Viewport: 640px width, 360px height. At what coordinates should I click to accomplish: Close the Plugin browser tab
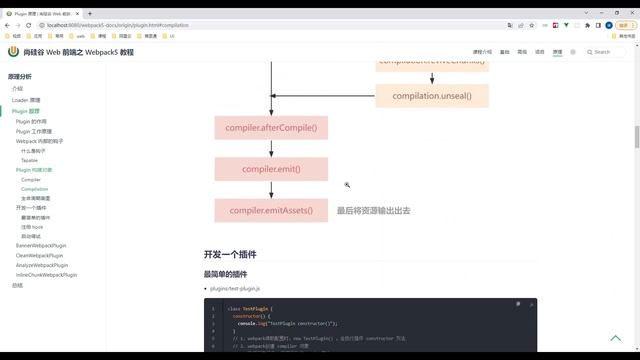pos(78,13)
